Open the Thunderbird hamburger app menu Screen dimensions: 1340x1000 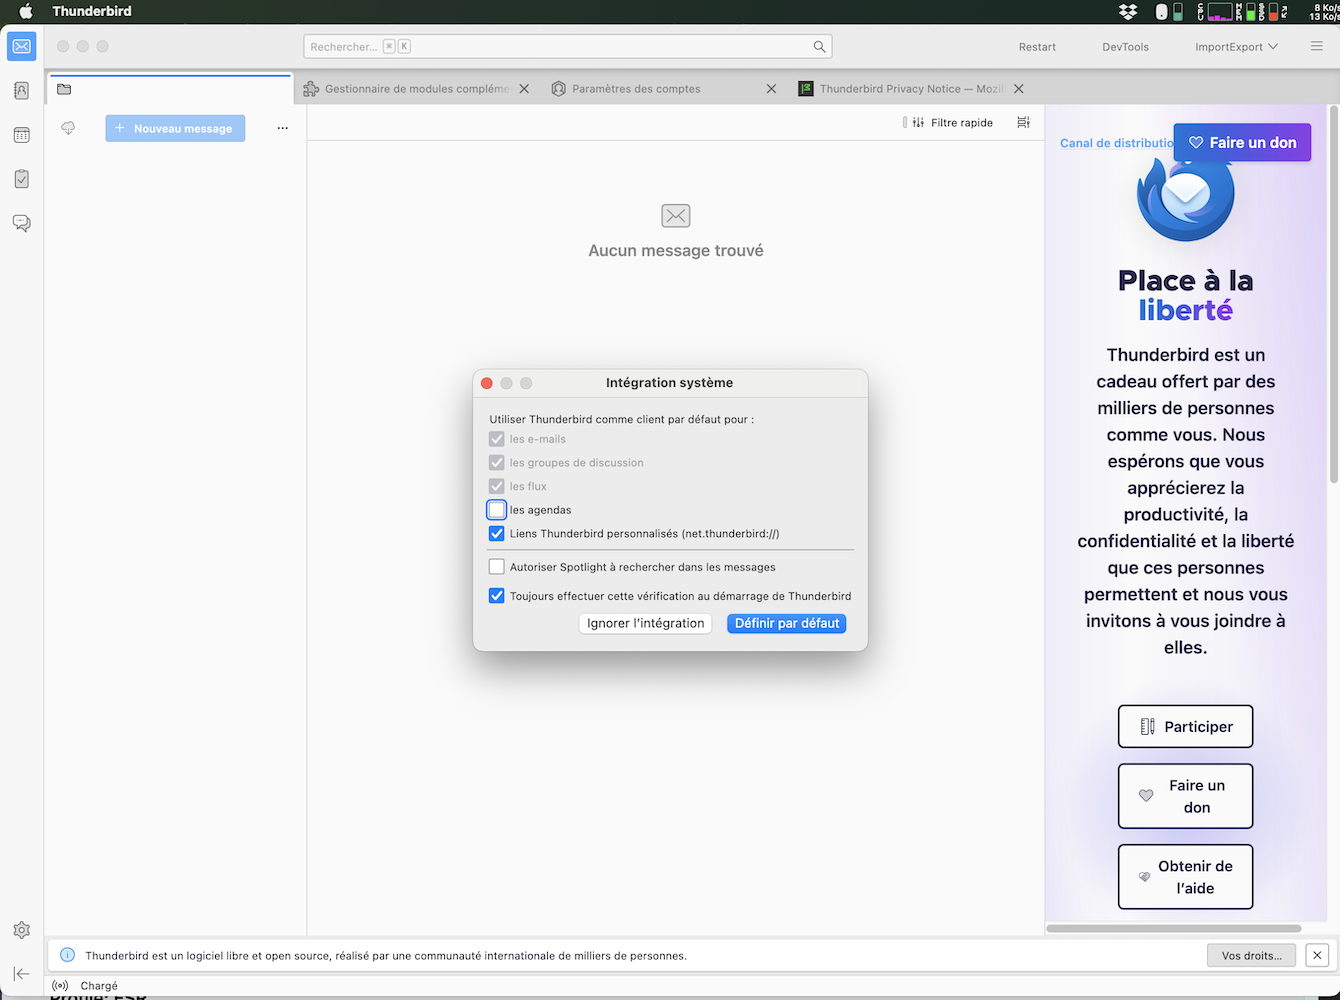[x=1317, y=47]
